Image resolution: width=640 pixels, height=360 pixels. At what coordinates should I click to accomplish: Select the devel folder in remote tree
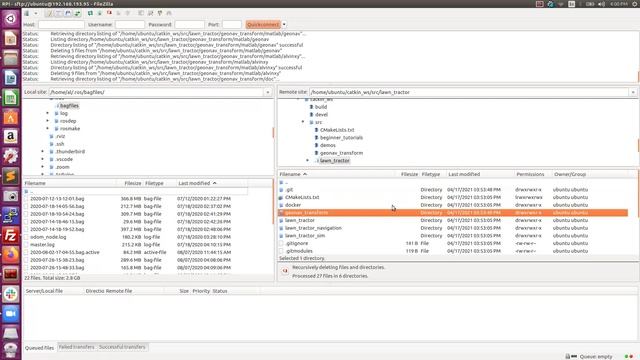coord(321,115)
